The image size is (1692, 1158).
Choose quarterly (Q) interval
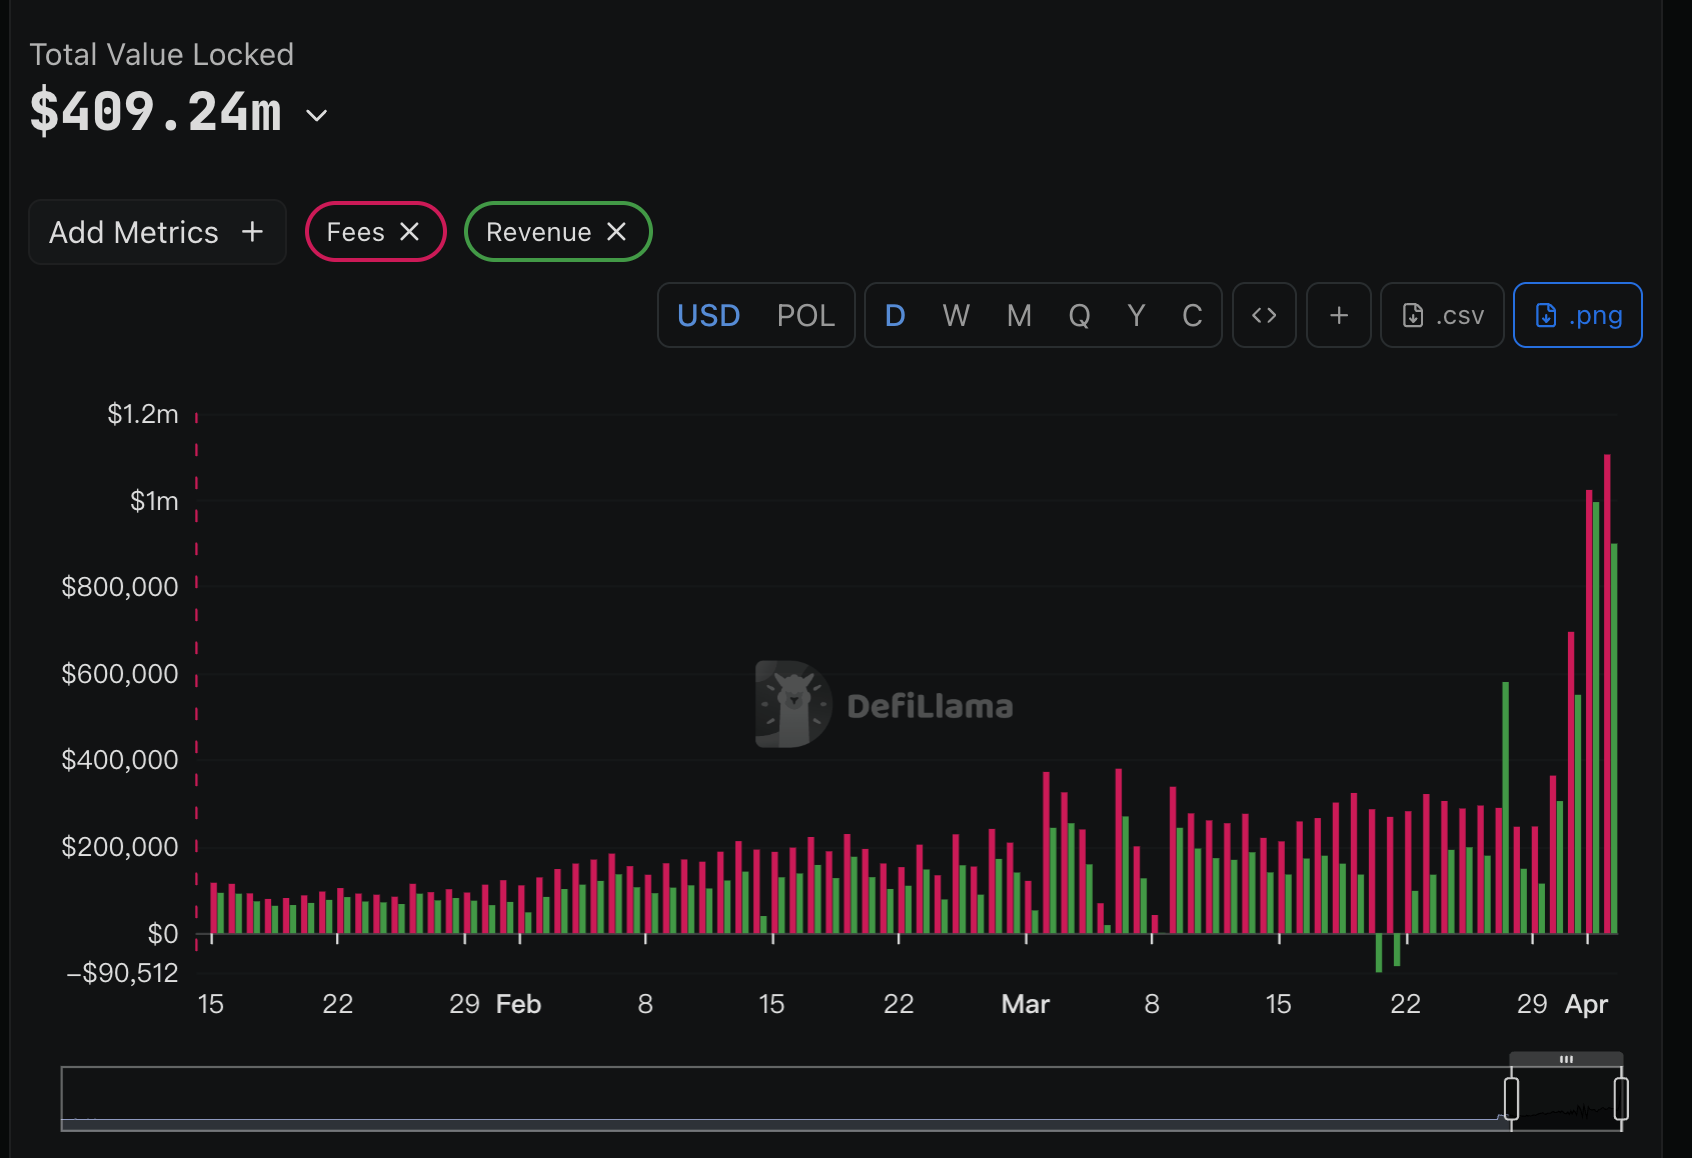pyautogui.click(x=1079, y=316)
